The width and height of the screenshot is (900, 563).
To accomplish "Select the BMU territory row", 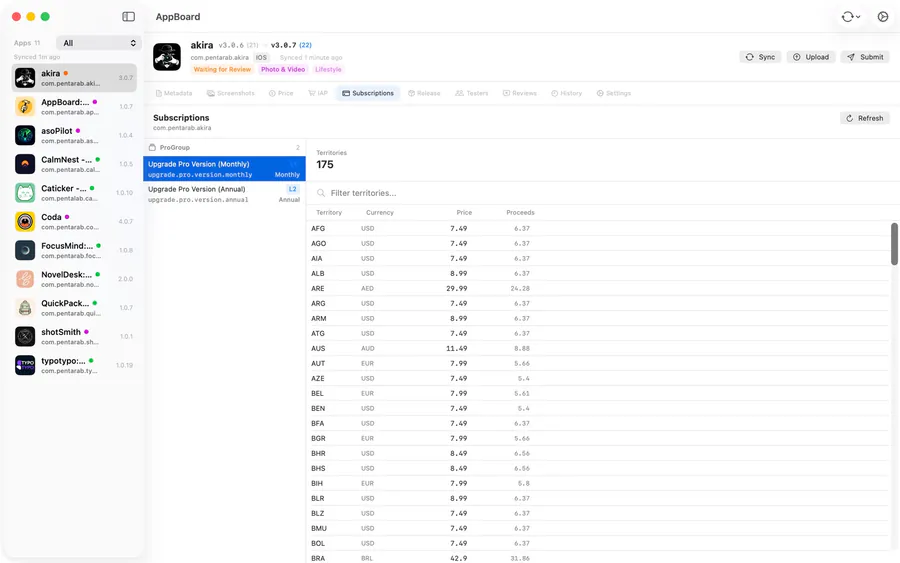I will 600,528.
